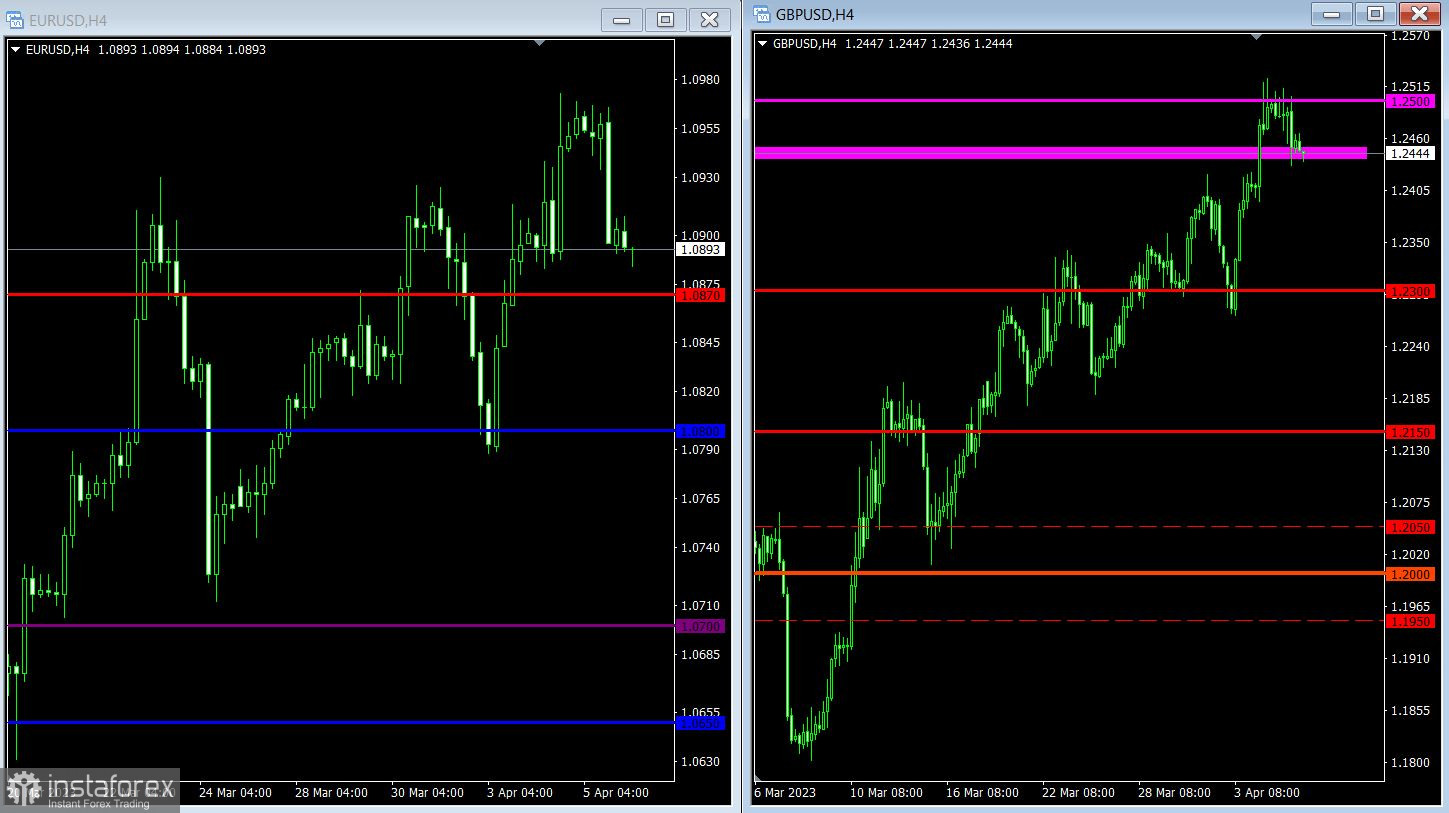The image size is (1449, 813).
Task: Click the current price label 1.0893 on EURUSD
Action: coord(701,250)
